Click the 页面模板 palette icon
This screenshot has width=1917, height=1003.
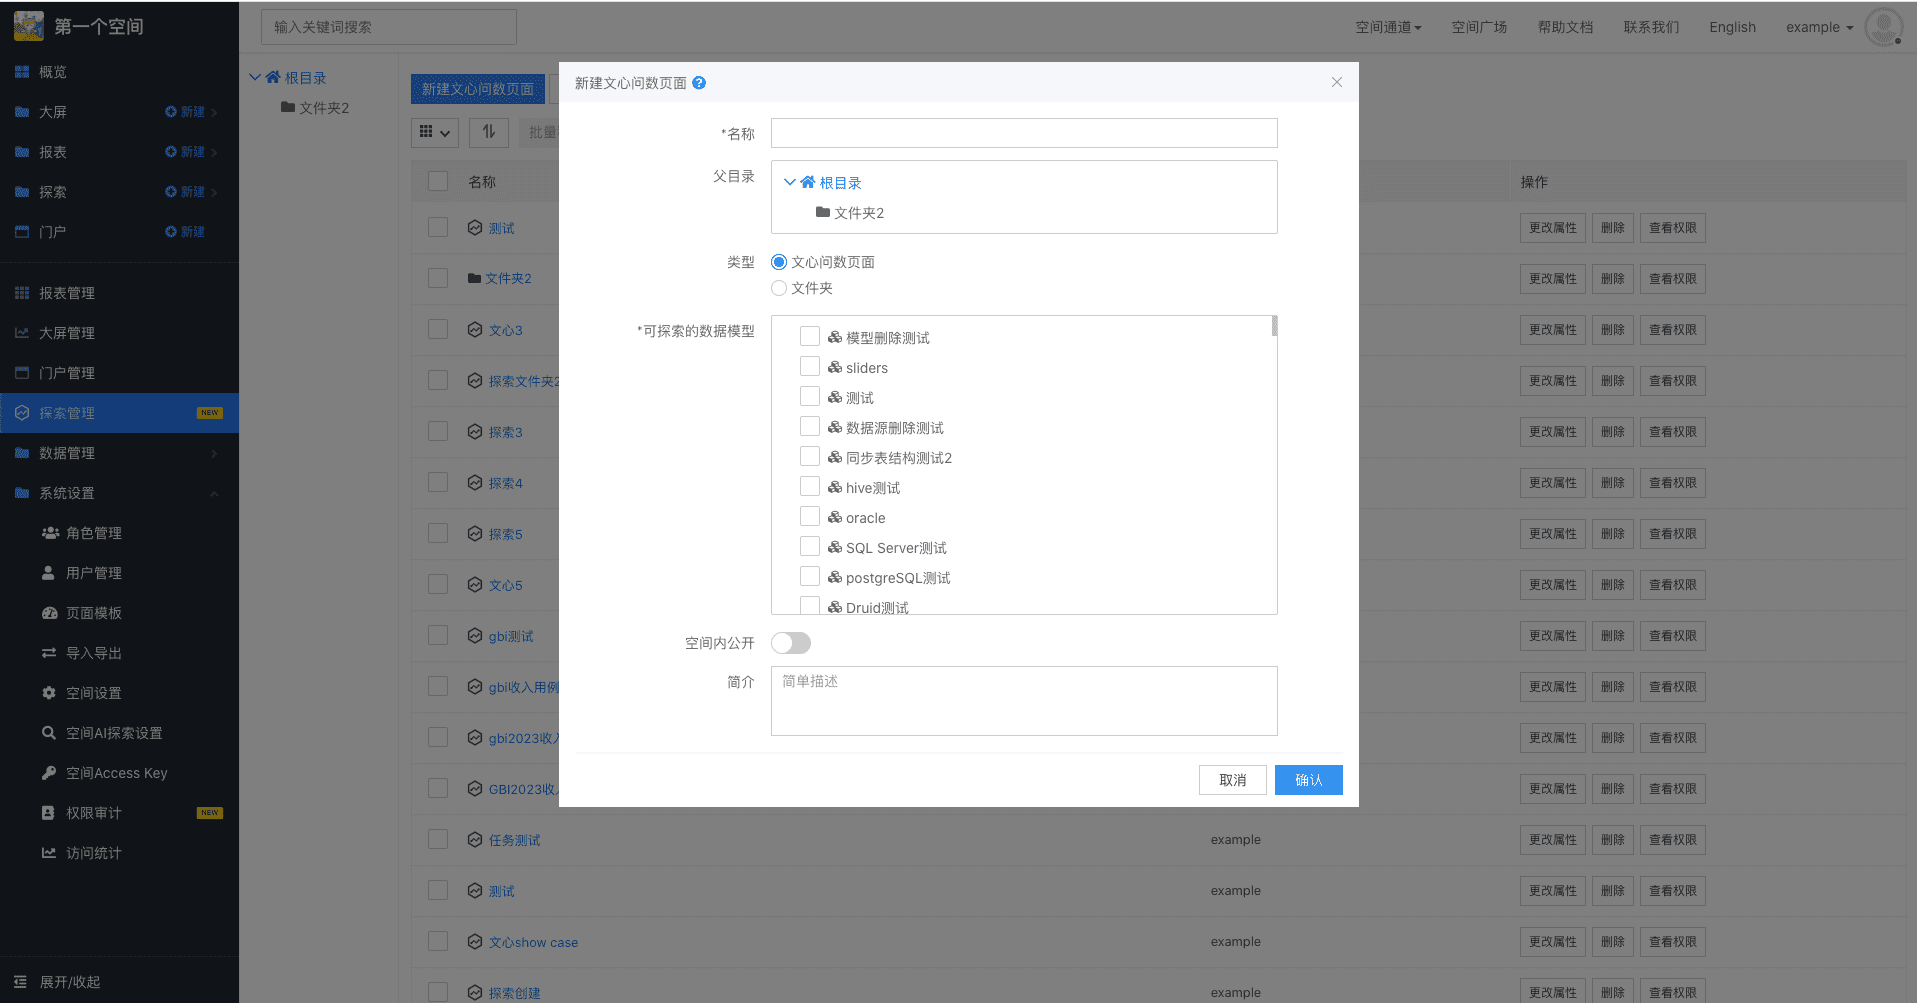tap(49, 613)
